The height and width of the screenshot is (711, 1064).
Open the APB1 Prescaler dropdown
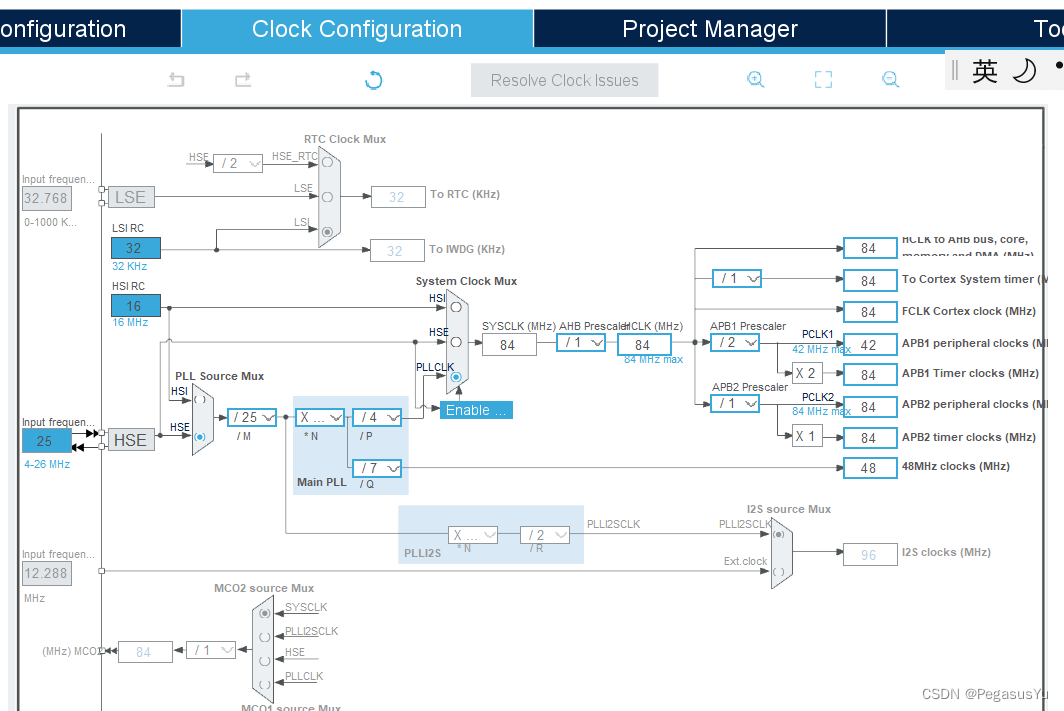[735, 342]
